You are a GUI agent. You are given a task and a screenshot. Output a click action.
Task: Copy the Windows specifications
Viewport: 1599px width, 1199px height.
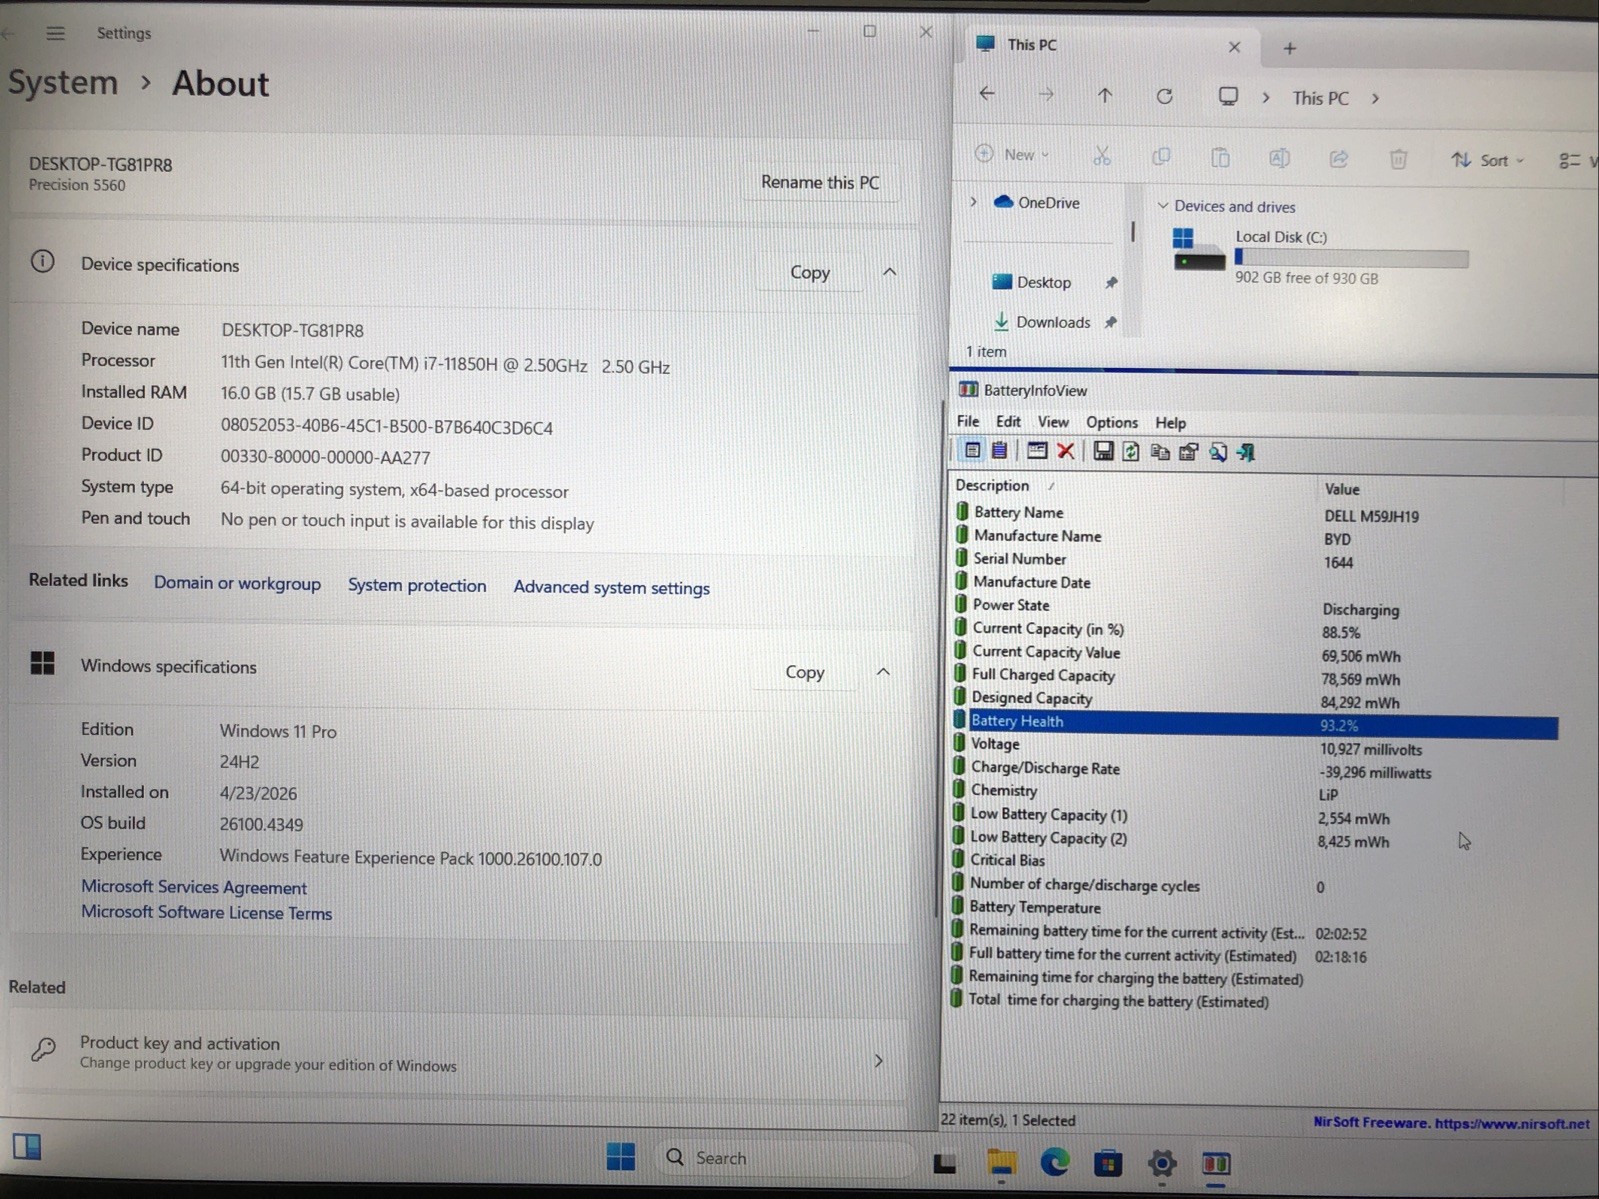(x=805, y=672)
